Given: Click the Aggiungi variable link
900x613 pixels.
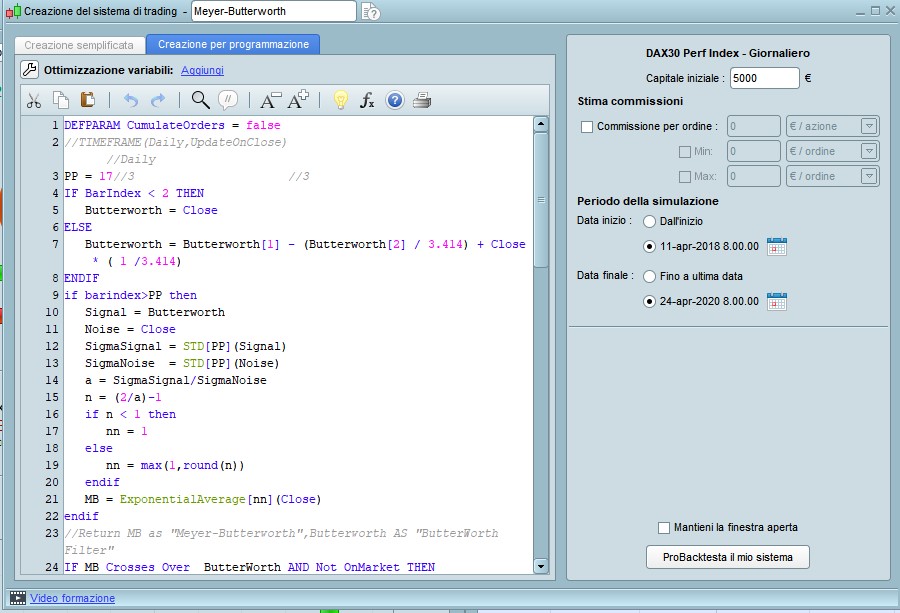Looking at the screenshot, I should [202, 70].
